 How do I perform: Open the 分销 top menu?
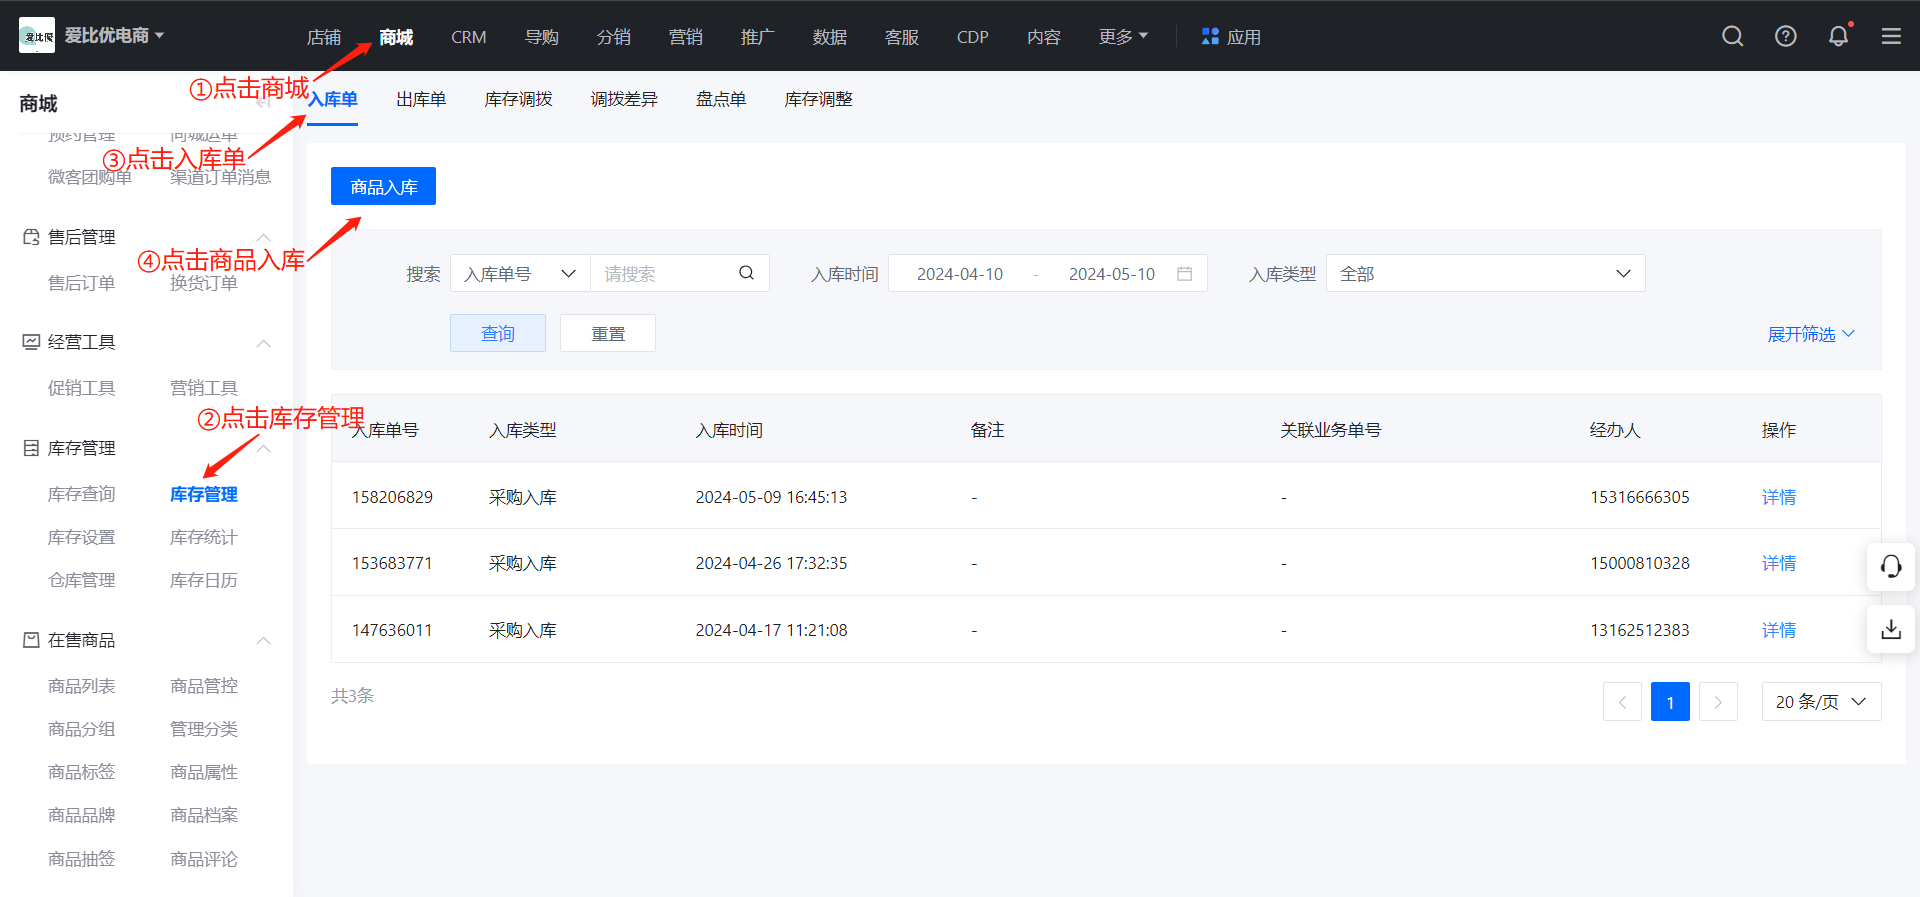tap(614, 37)
